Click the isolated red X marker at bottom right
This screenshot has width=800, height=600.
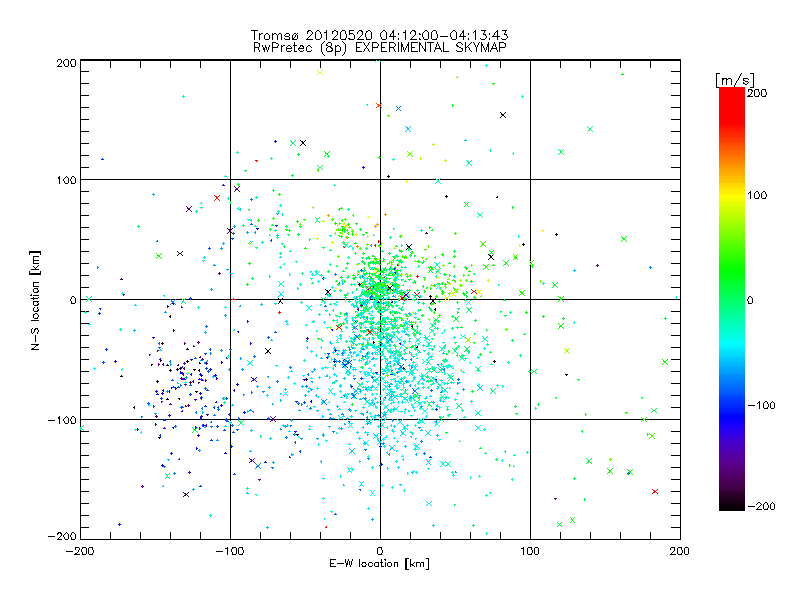tap(655, 492)
